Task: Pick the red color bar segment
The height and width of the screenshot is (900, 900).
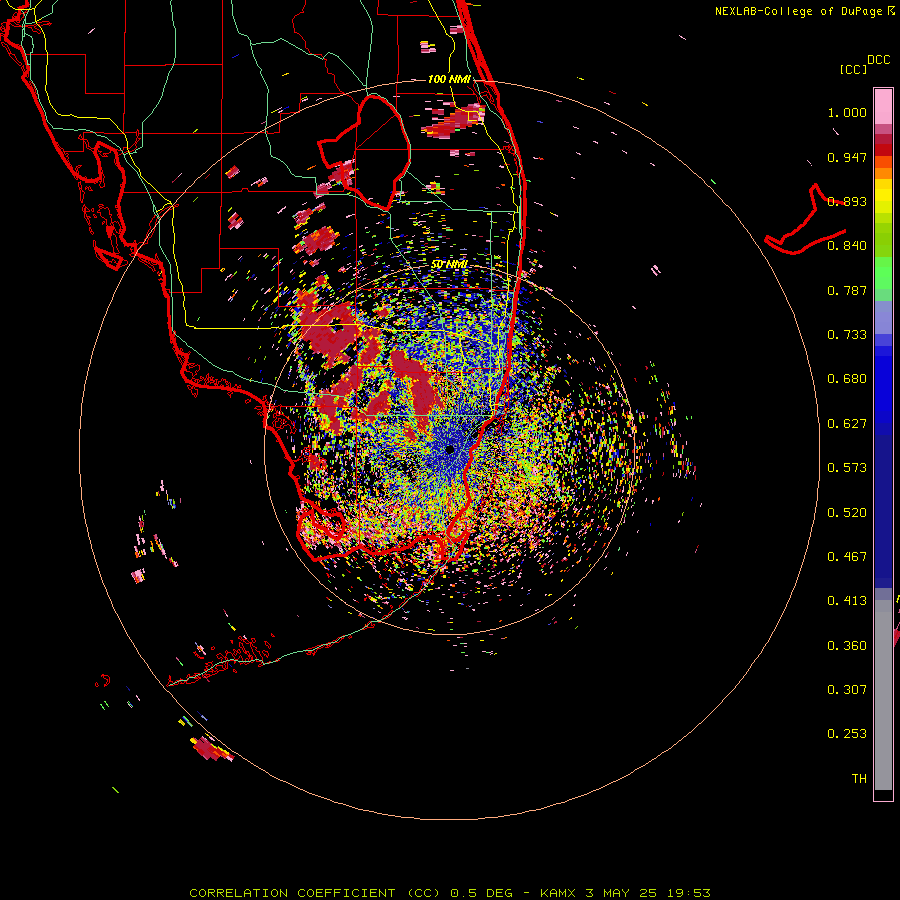Action: point(883,150)
